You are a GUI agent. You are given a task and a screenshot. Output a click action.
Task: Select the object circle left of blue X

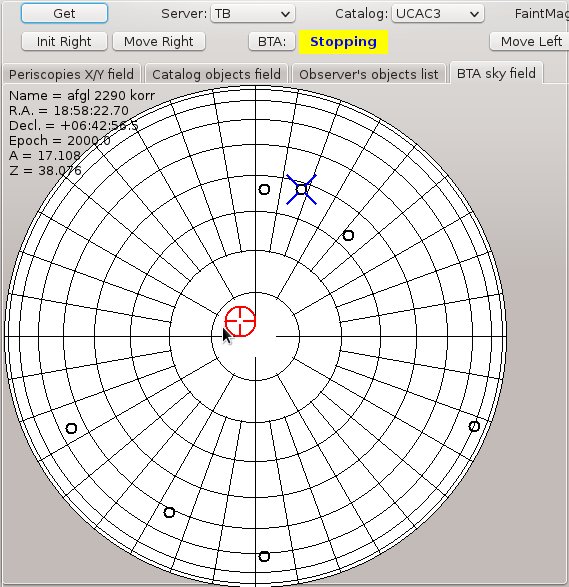[x=264, y=189]
